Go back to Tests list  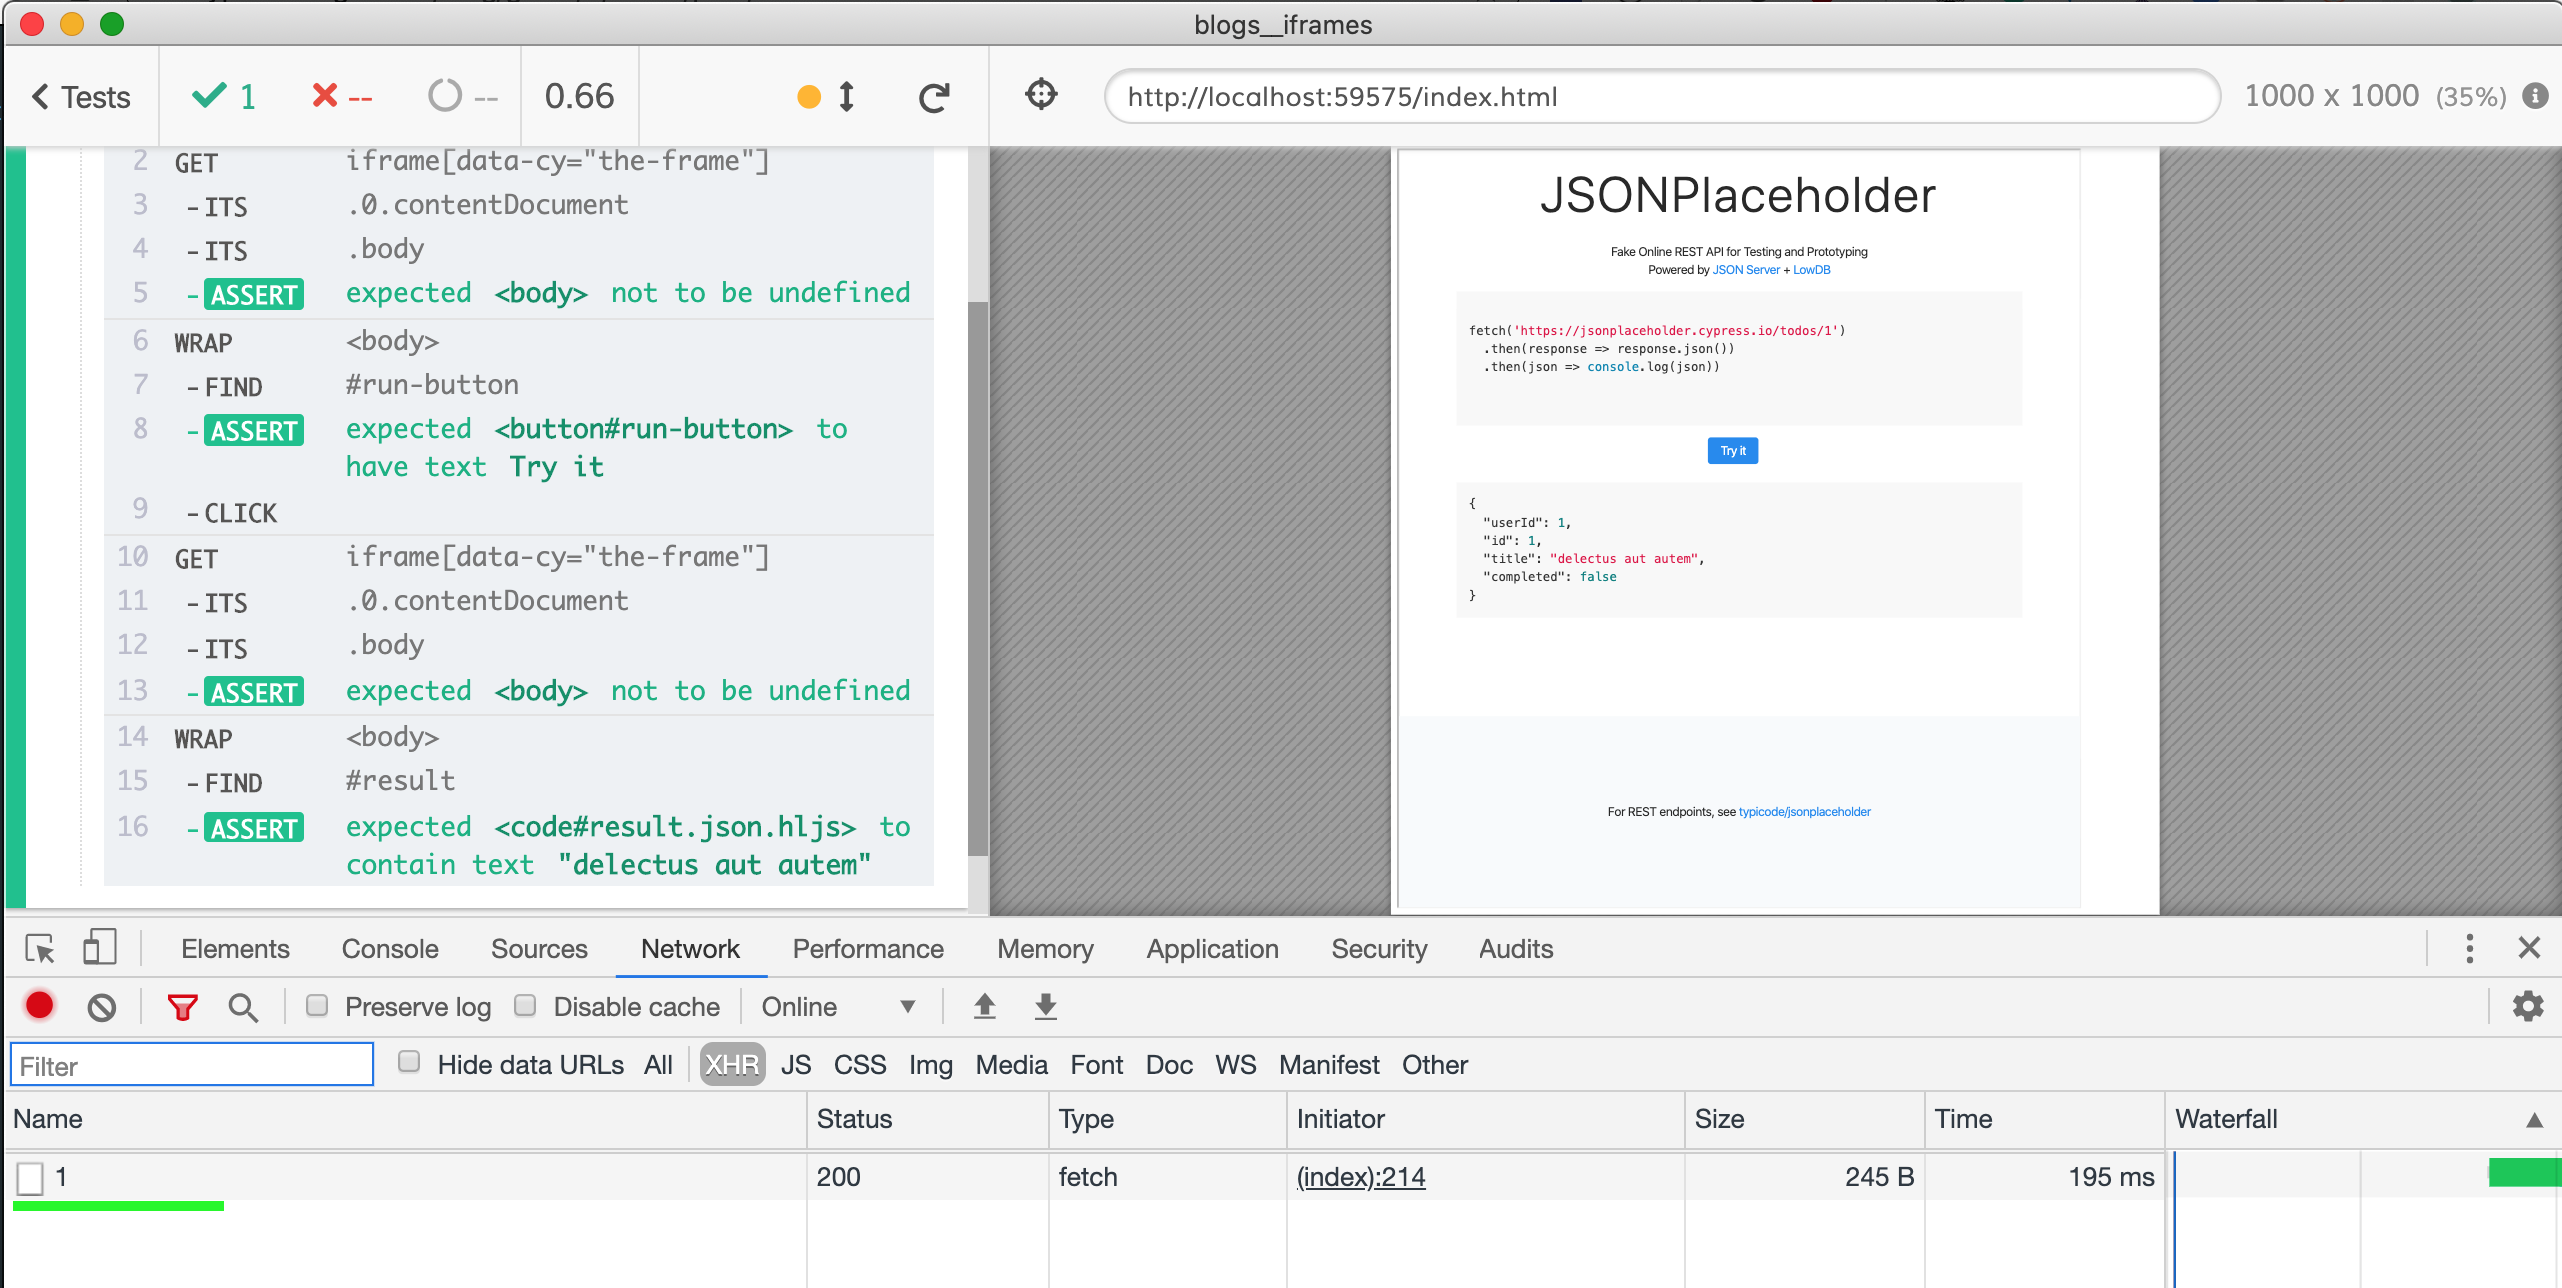point(82,97)
